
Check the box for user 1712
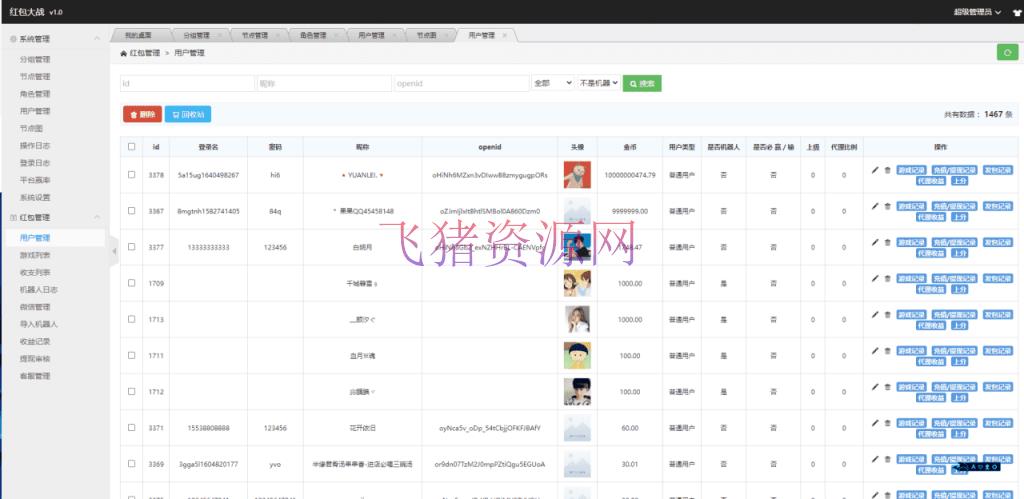(x=132, y=391)
